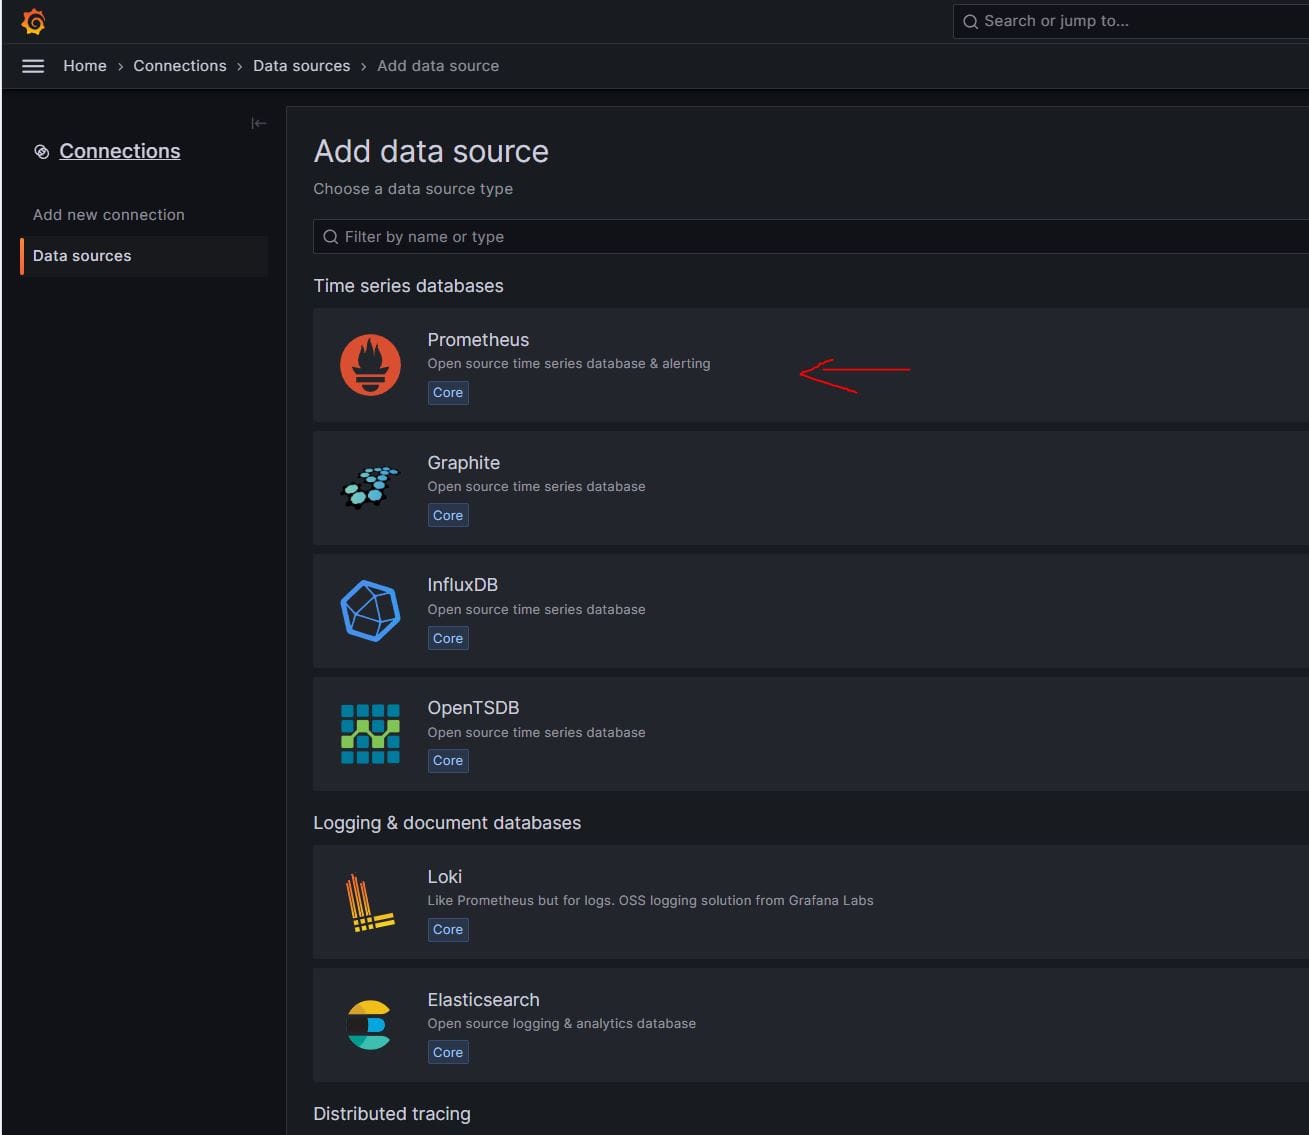The width and height of the screenshot is (1309, 1135).
Task: Click the InfluxDB description text
Action: click(536, 610)
